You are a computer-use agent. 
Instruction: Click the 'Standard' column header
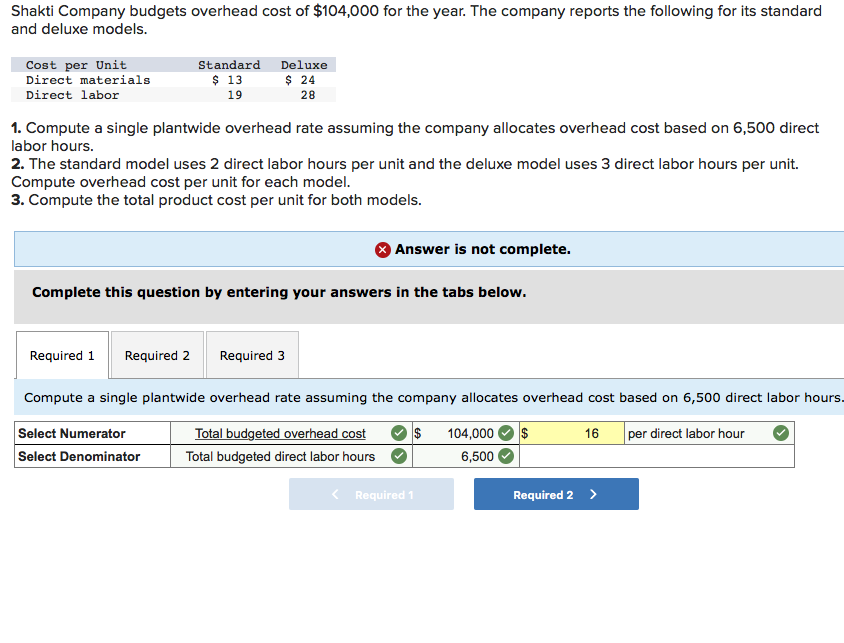[229, 65]
